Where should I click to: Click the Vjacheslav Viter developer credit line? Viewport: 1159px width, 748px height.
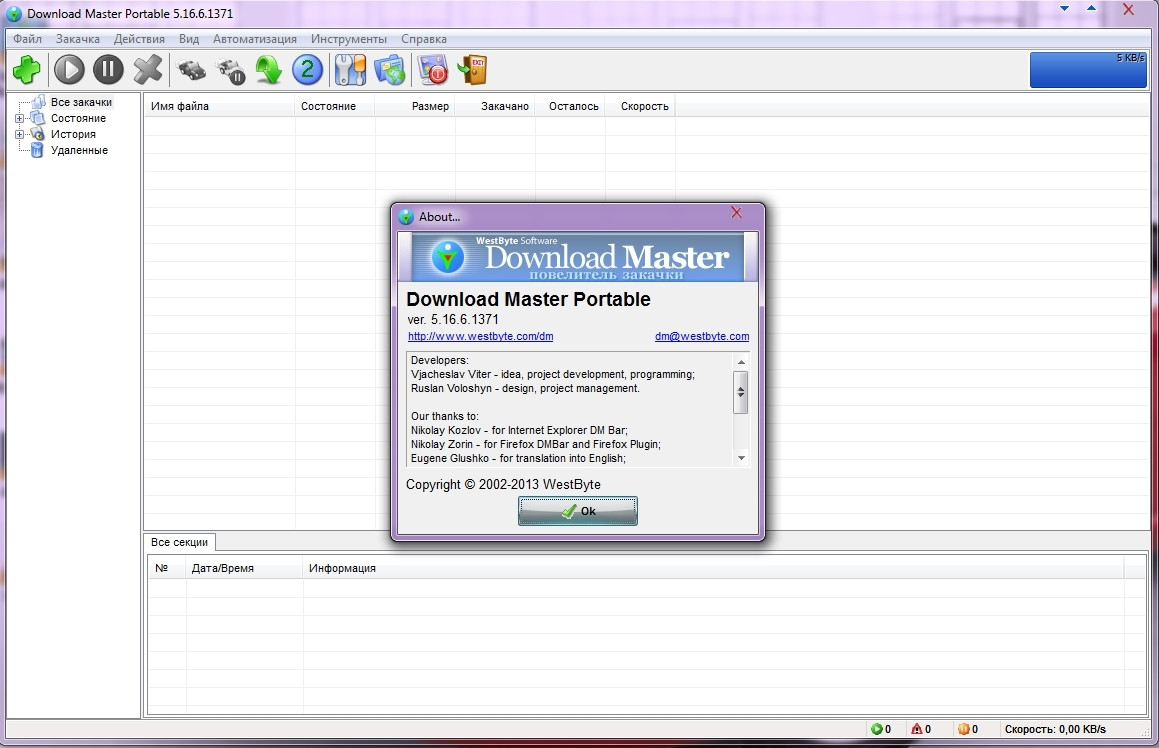tap(553, 375)
